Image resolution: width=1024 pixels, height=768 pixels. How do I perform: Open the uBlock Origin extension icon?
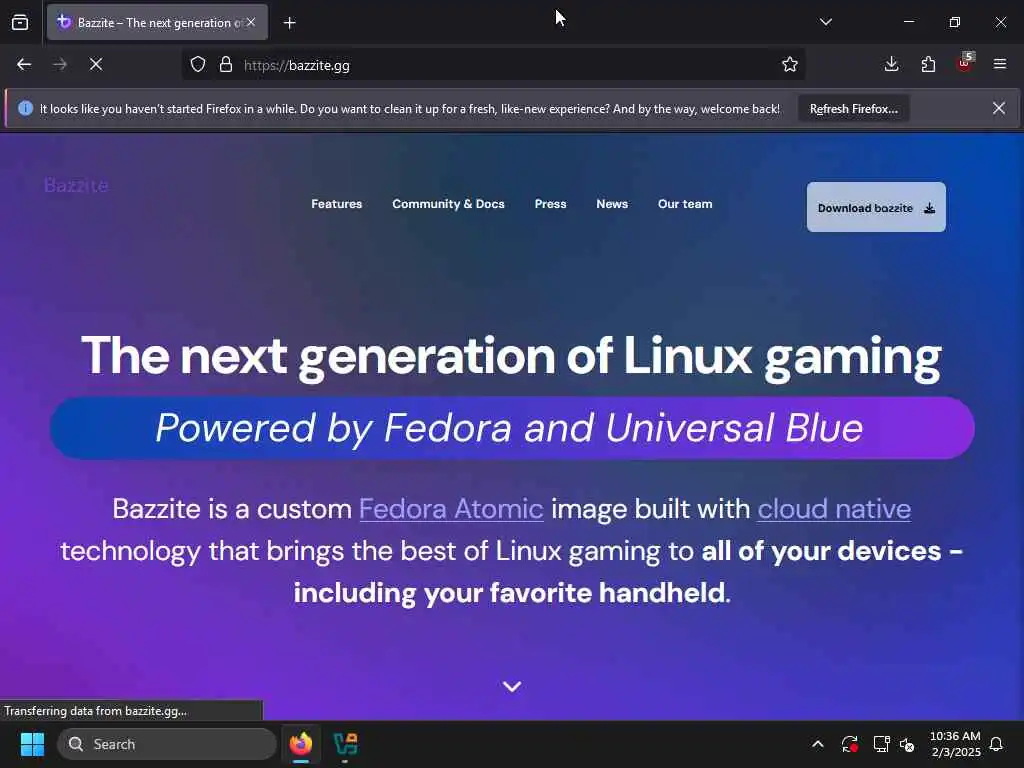point(965,63)
